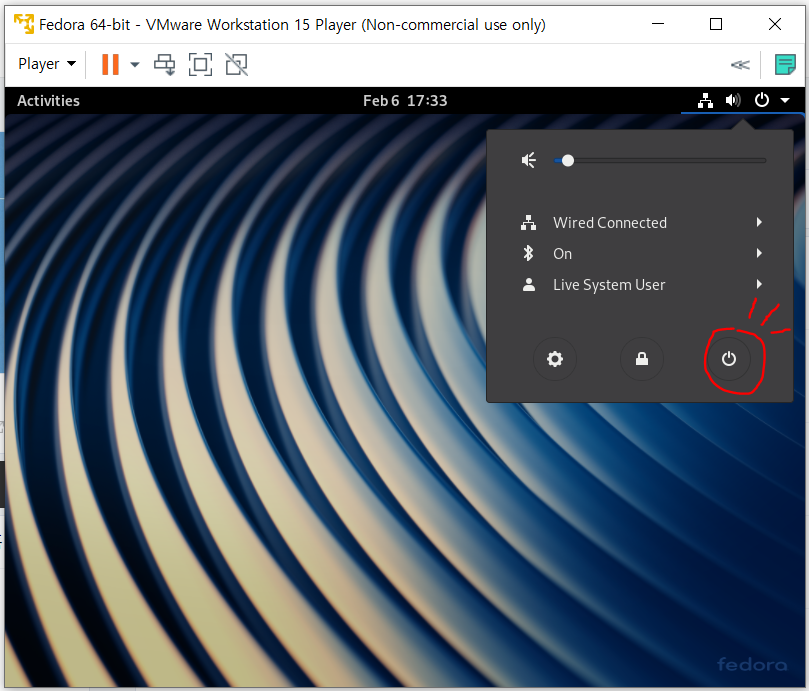The image size is (809, 691).
Task: Open the Wired Connected submenu
Action: pyautogui.click(x=640, y=222)
